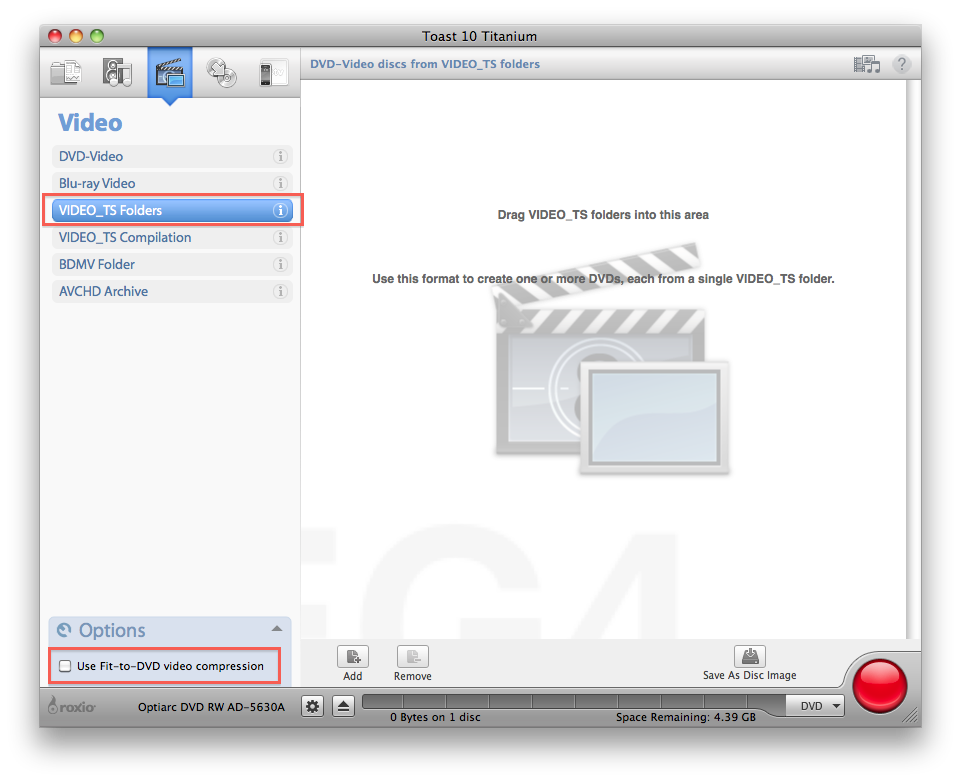Collapse the Options panel triangle
Screen dimensions: 961x782
click(277, 629)
